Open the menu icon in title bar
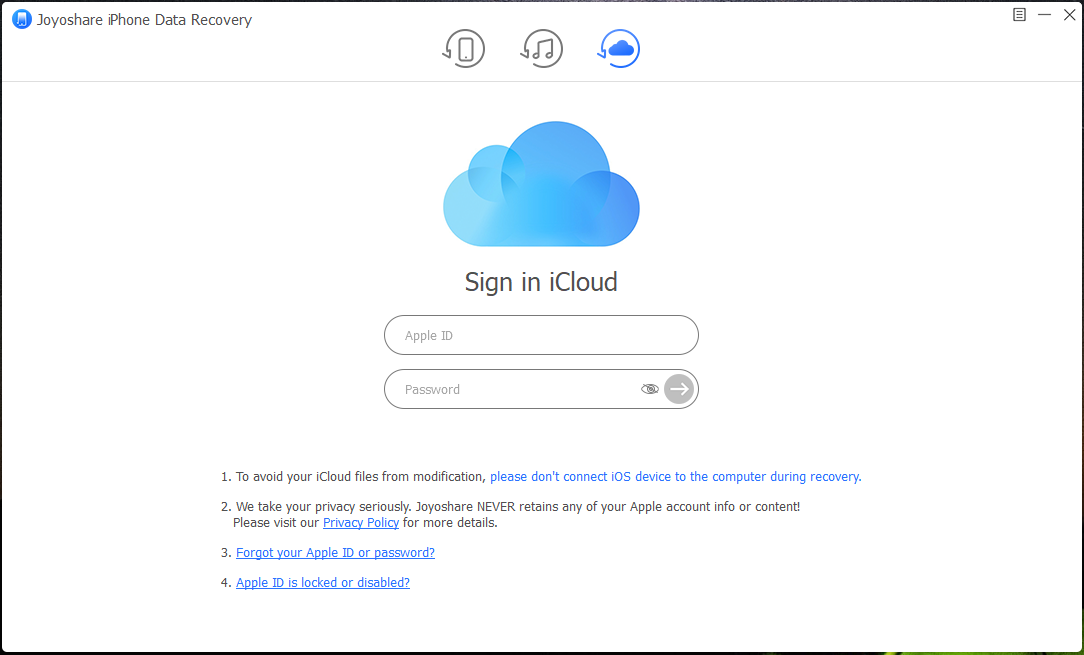Image resolution: width=1084 pixels, height=655 pixels. click(1019, 15)
